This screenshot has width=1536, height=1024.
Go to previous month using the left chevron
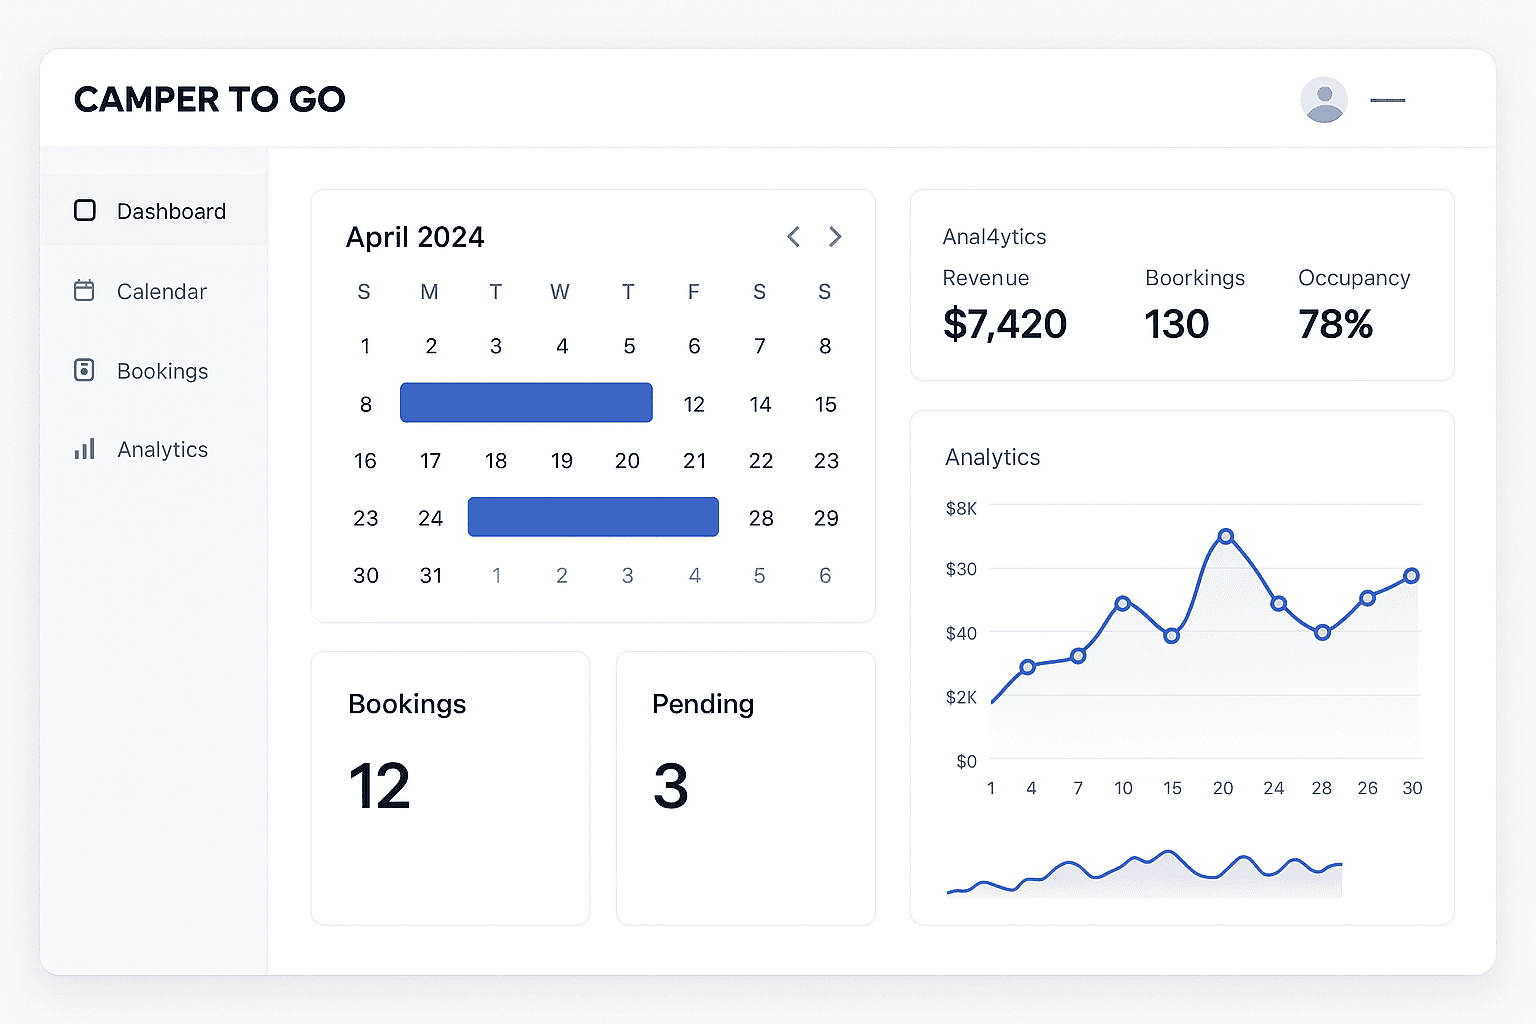pyautogui.click(x=793, y=236)
